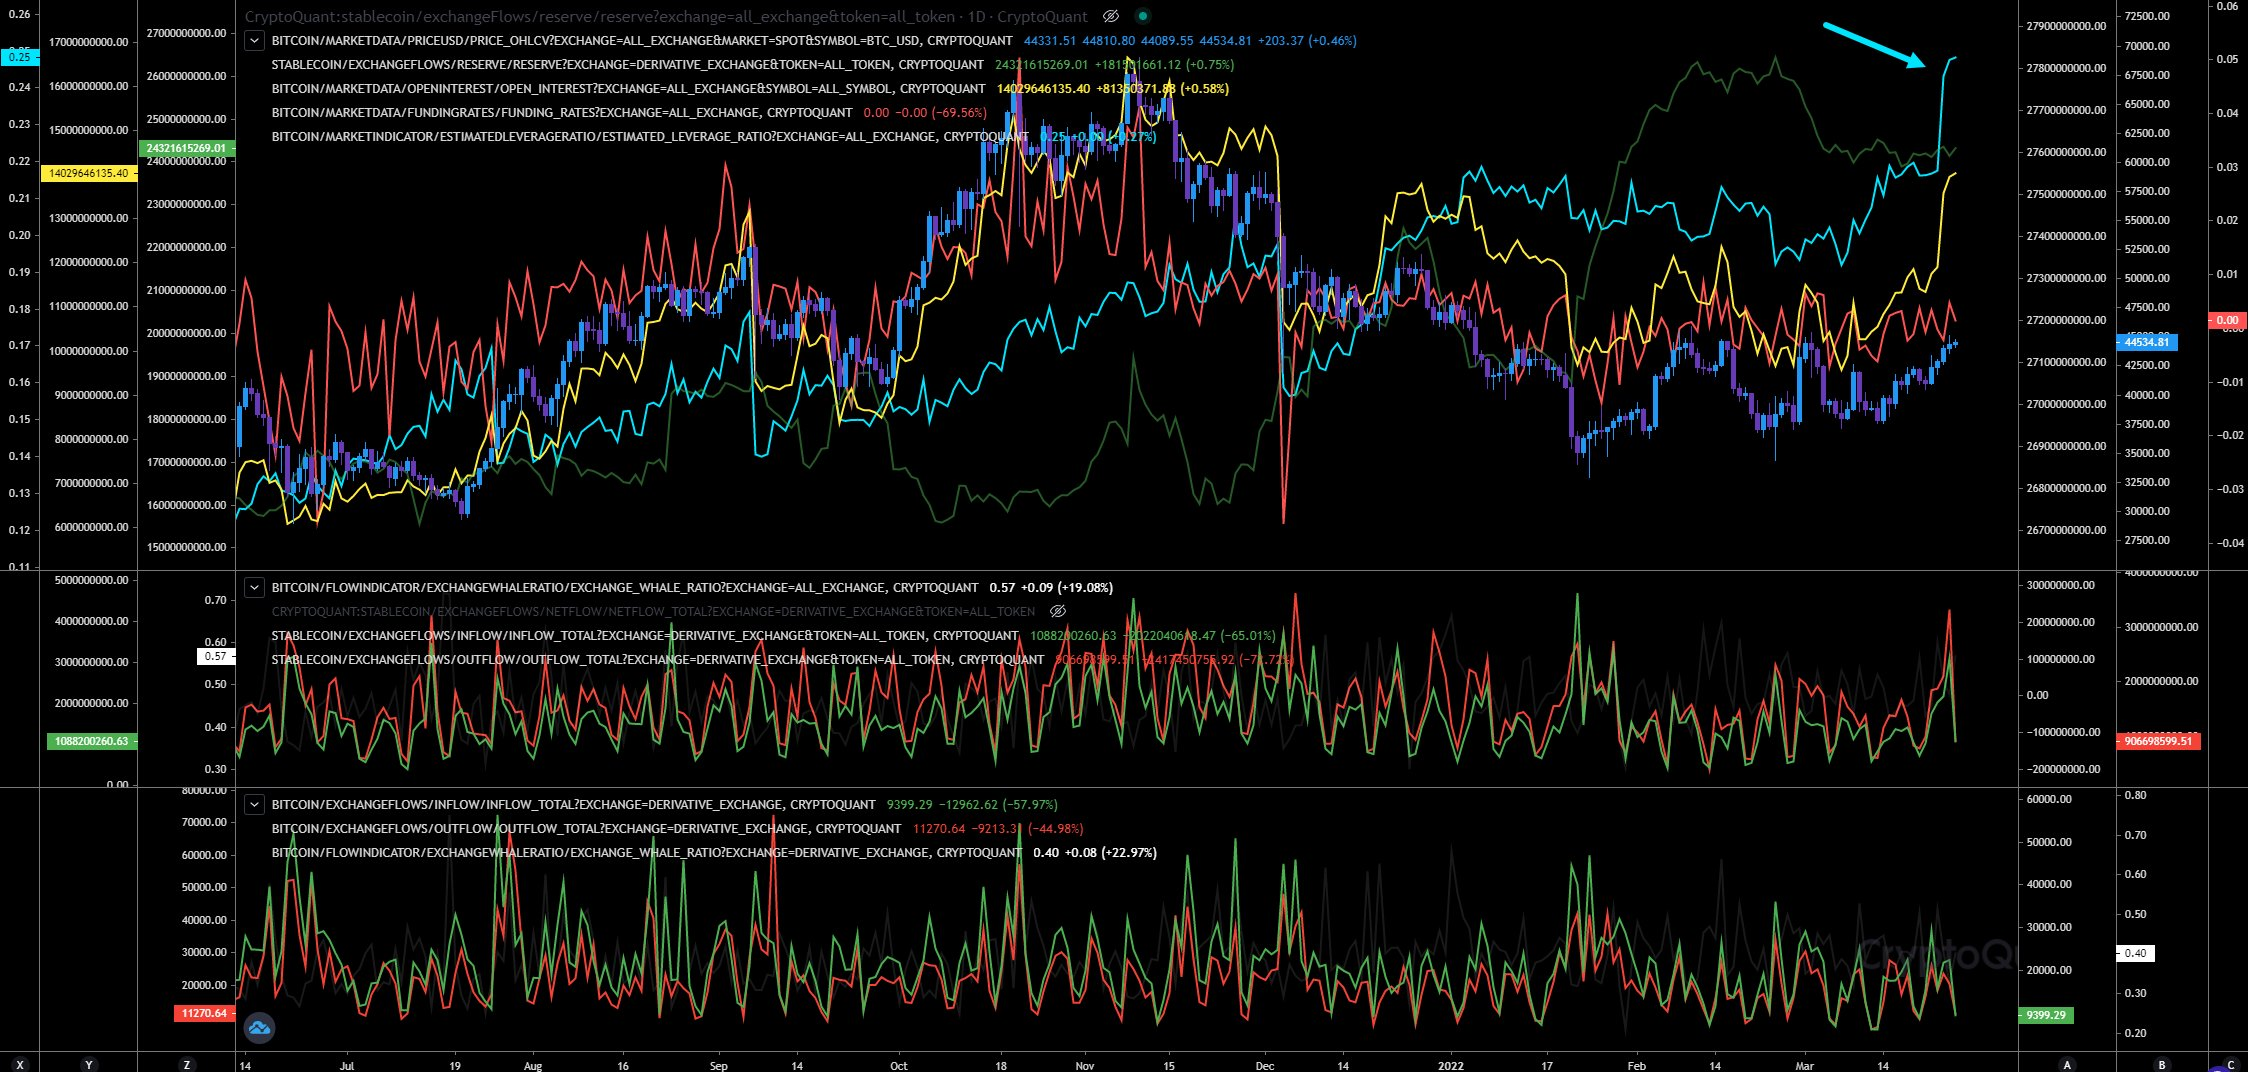Click the green 9399.29 inflow label
This screenshot has width=2248, height=1072.
2045,1015
